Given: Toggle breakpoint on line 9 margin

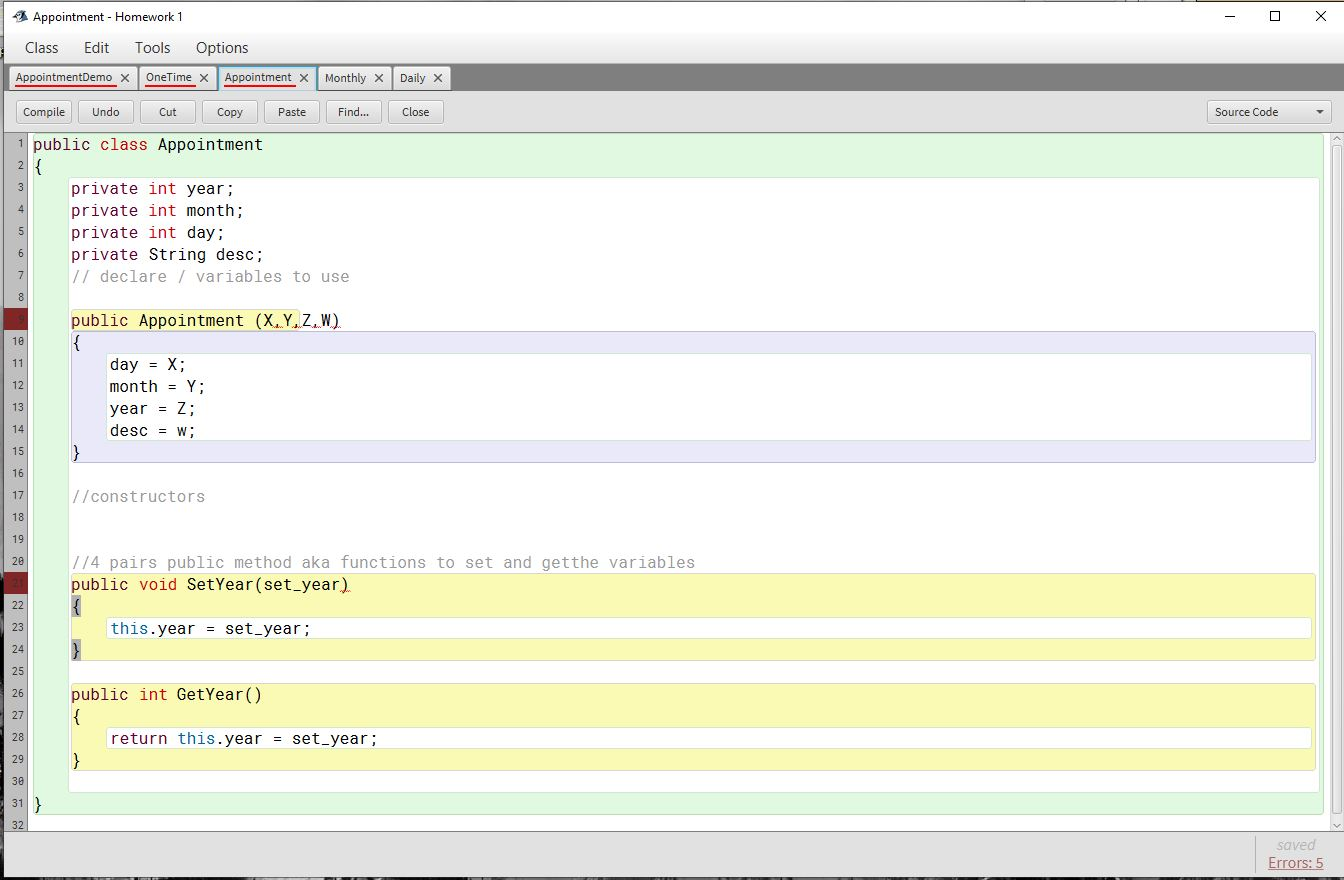Looking at the screenshot, I should click(16, 320).
